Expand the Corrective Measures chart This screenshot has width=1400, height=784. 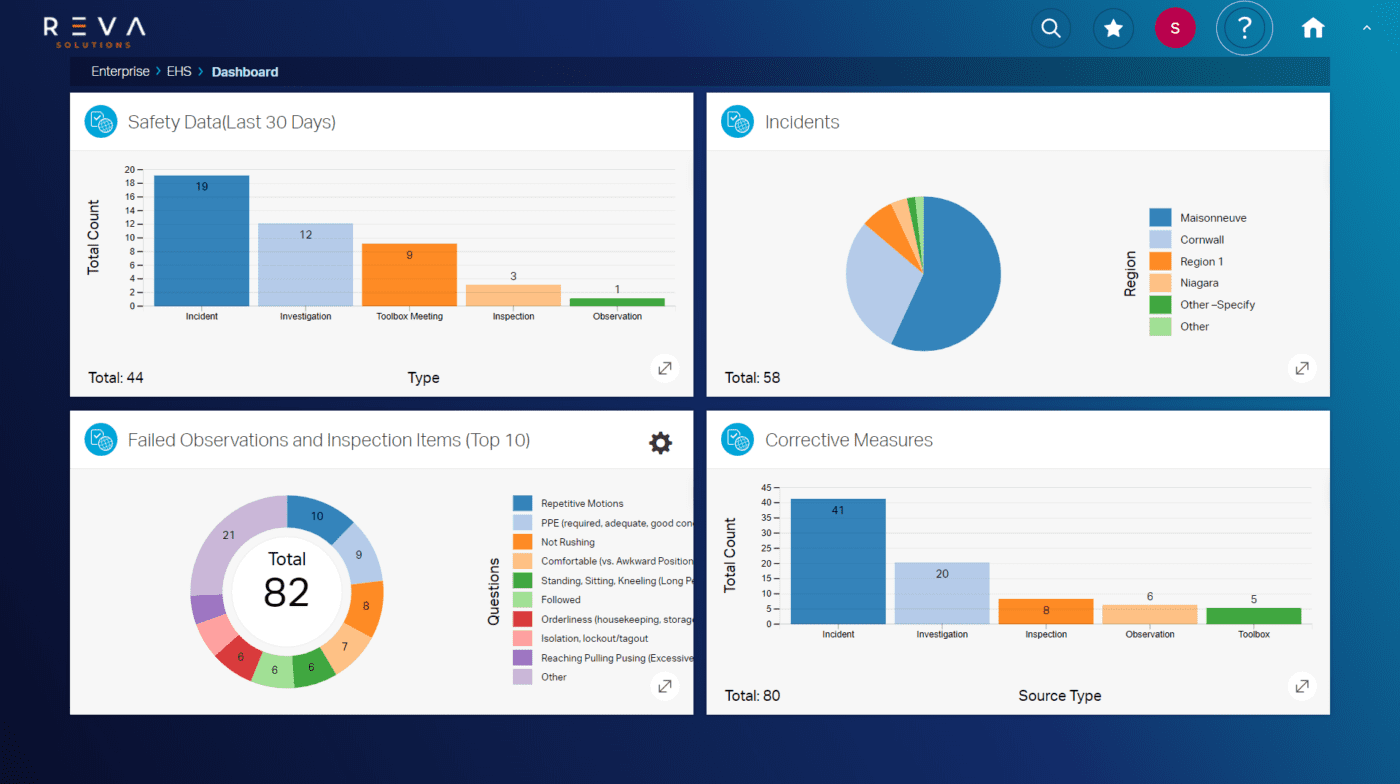point(1301,686)
